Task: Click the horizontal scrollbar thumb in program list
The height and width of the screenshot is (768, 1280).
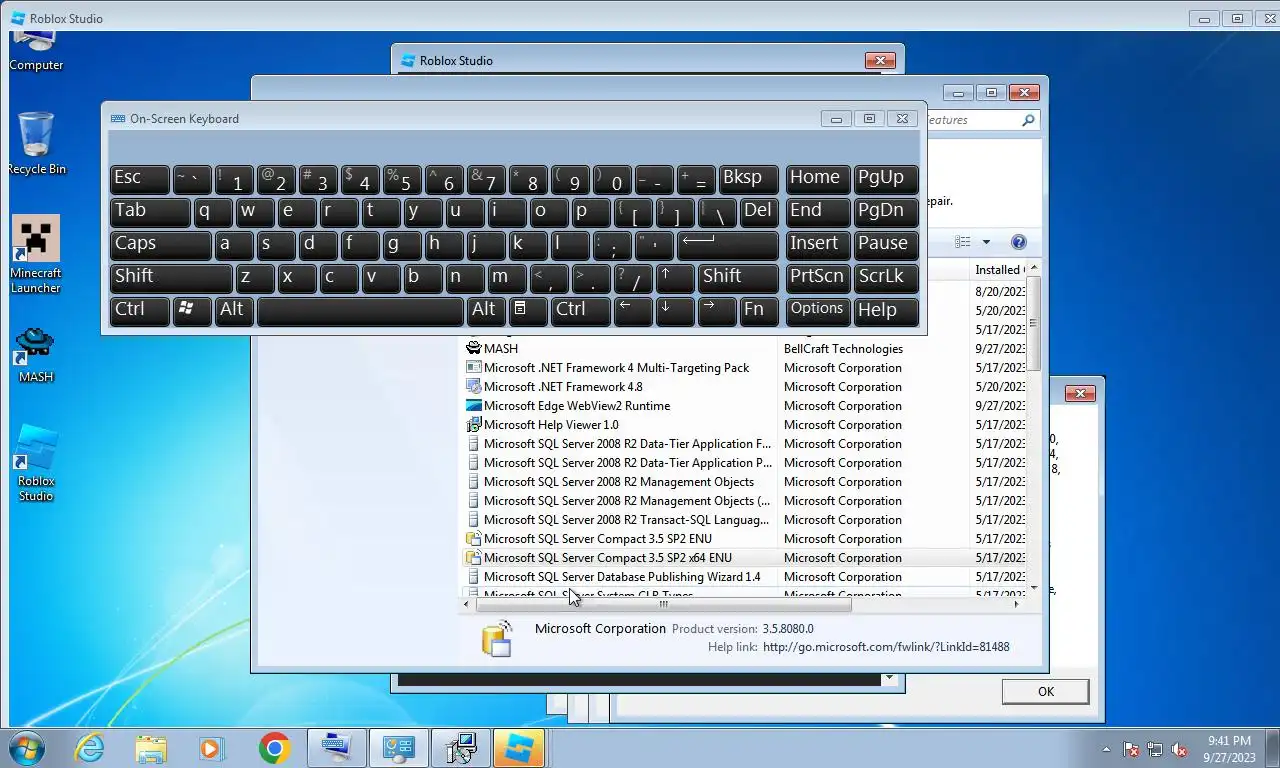Action: (663, 604)
